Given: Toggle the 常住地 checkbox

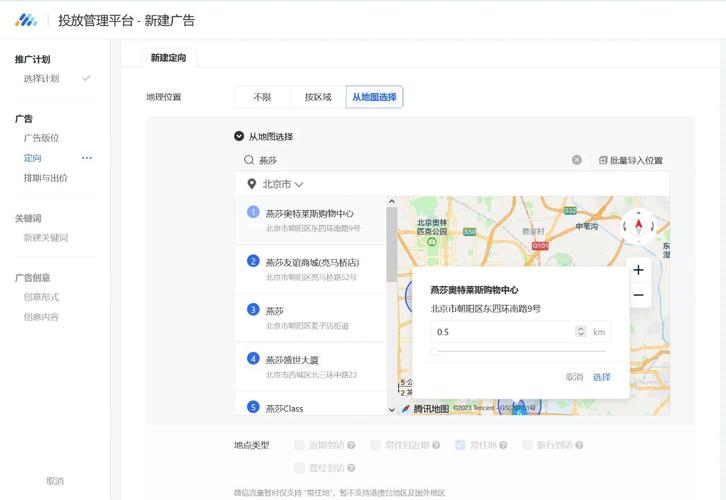Looking at the screenshot, I should 460,445.
